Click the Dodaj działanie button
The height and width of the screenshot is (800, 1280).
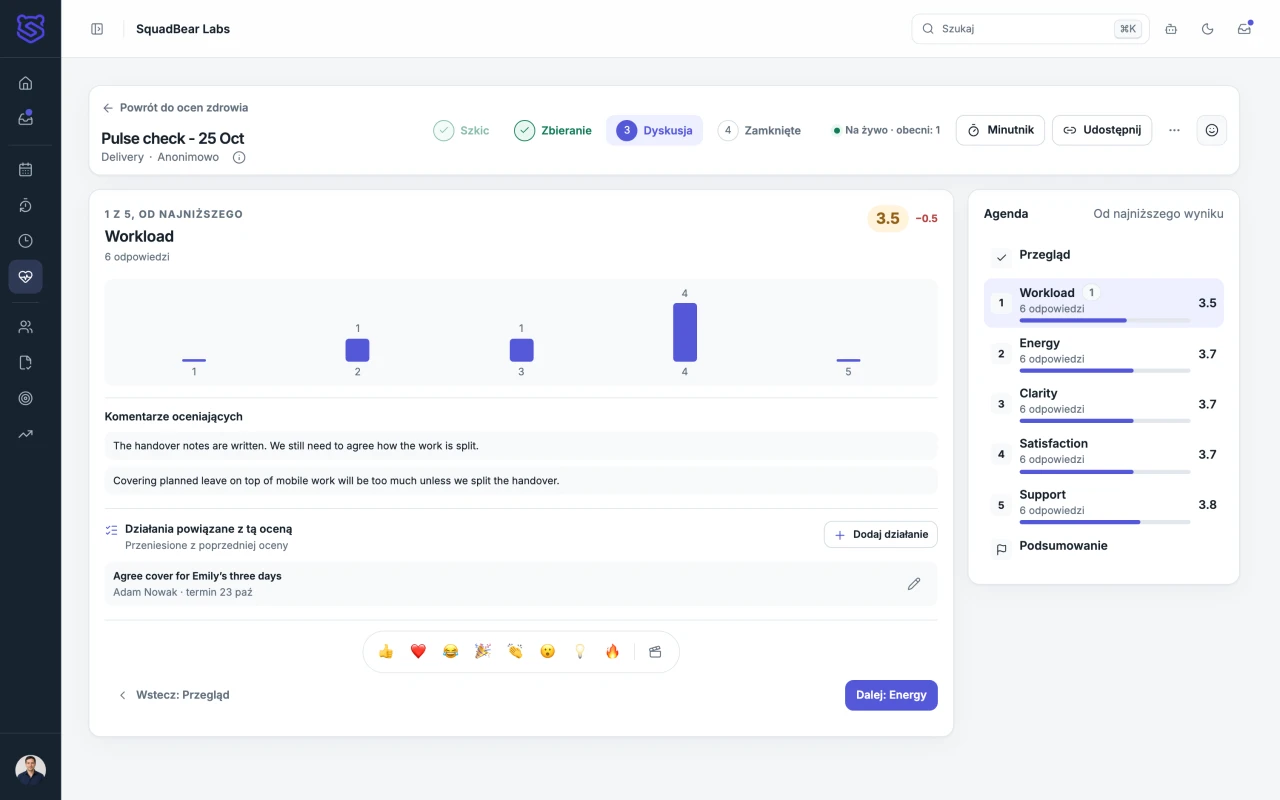click(x=881, y=535)
